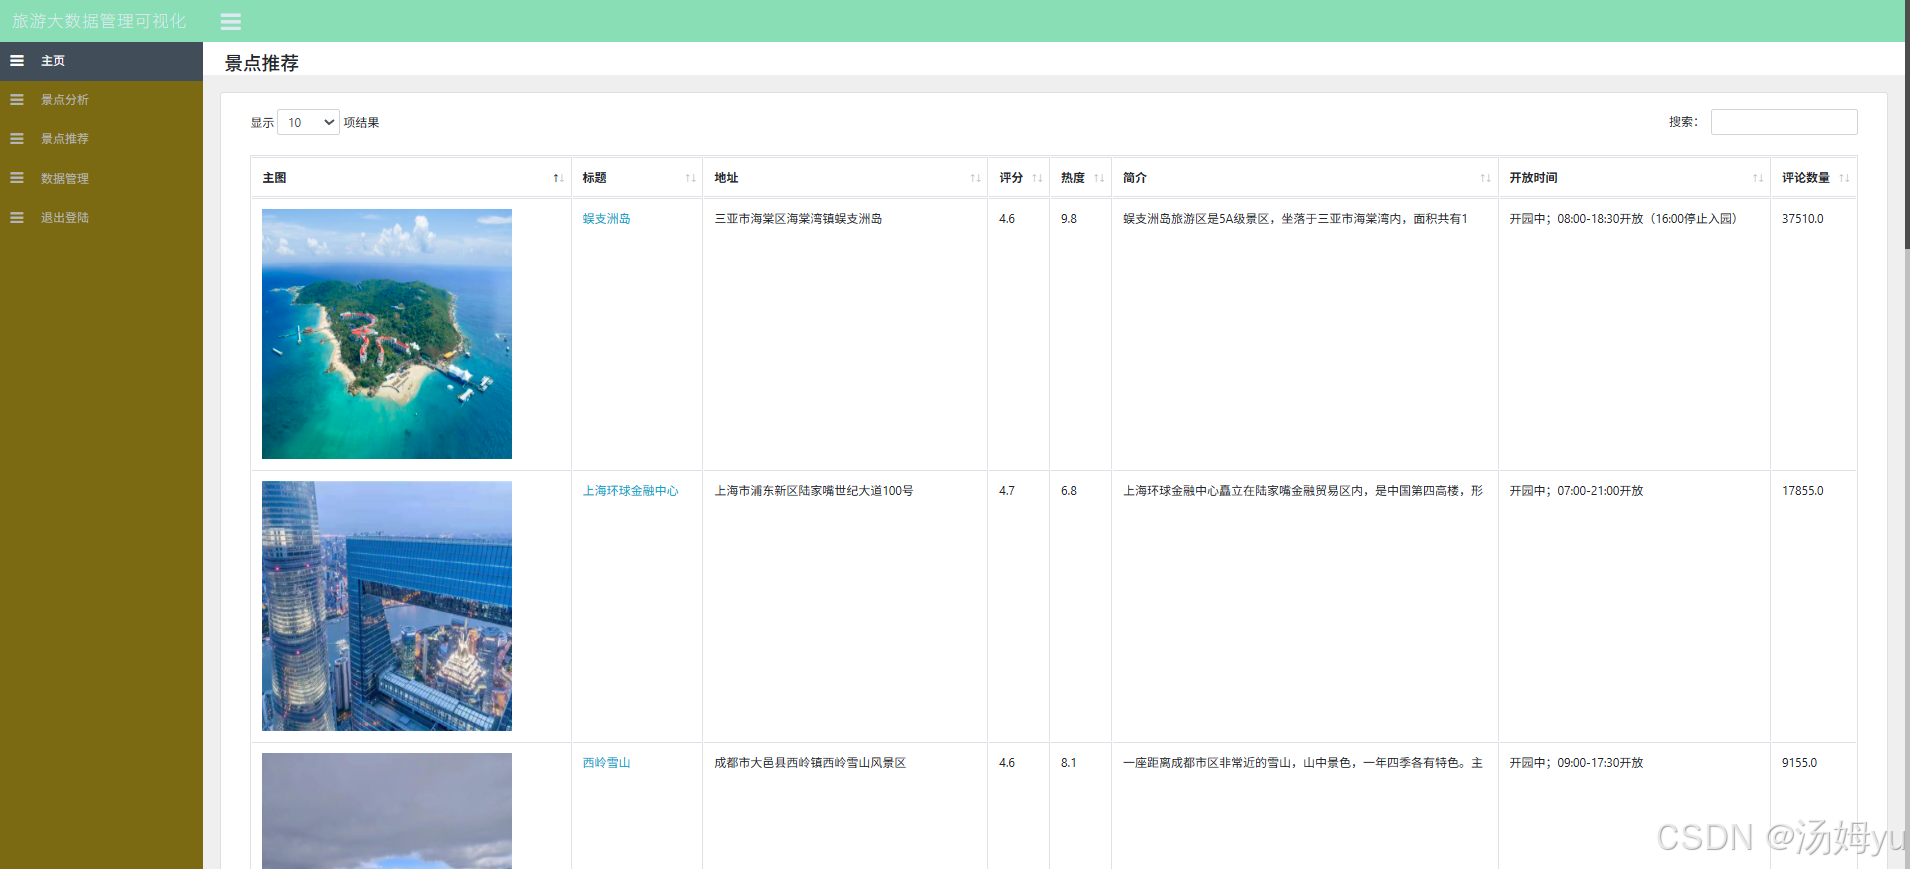The image size is (1910, 869).
Task: Click the 蜈支洲岛 island aerial photo
Action: tap(387, 334)
